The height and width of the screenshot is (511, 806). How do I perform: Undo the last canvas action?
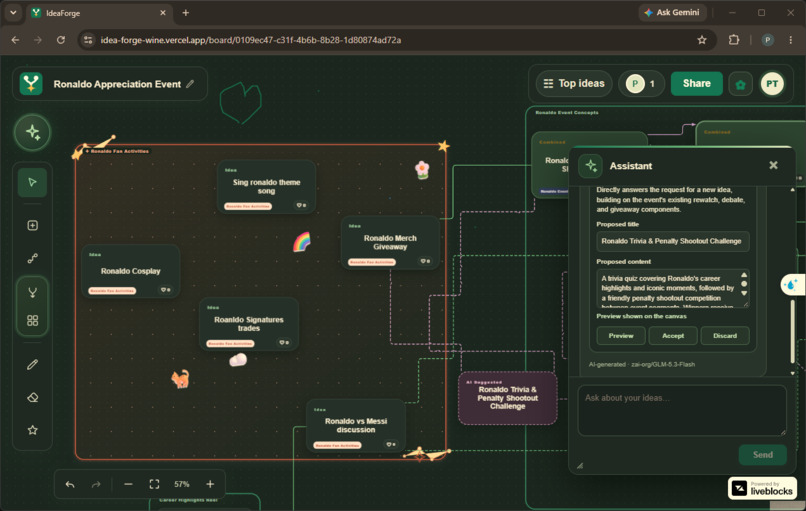(70, 484)
